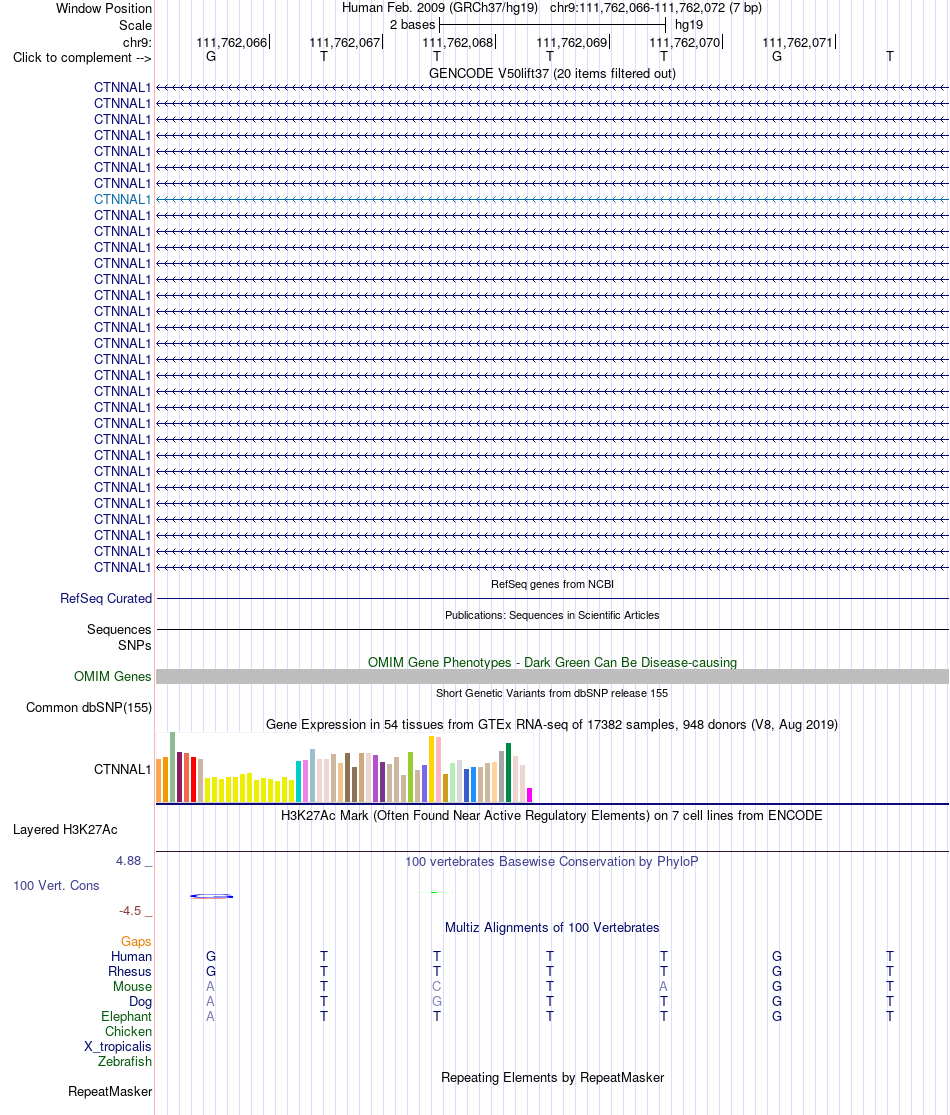The image size is (950, 1115).
Task: Click the Window Position label
Action: click(x=104, y=9)
